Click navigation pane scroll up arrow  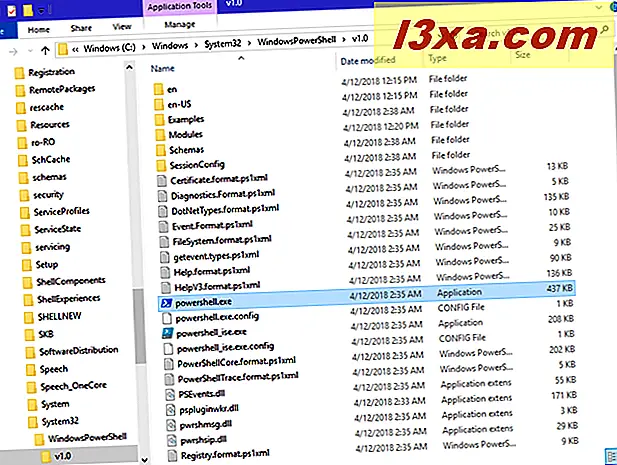[129, 67]
